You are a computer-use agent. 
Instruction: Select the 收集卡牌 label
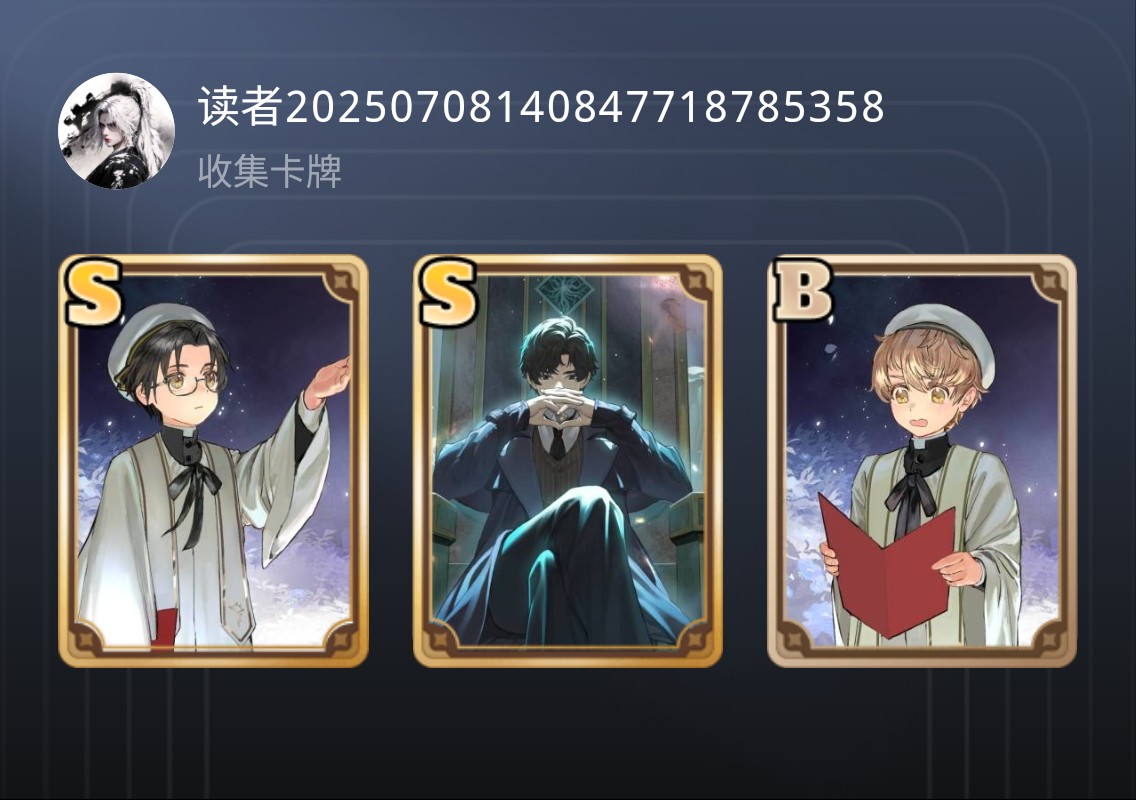pos(270,172)
